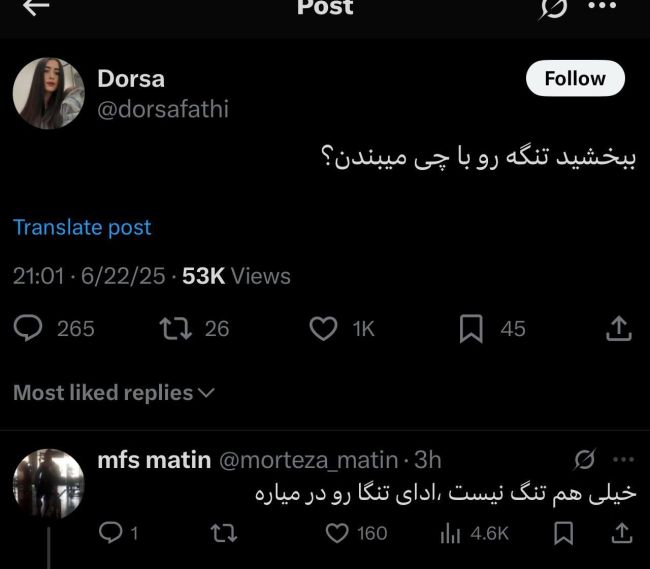The width and height of the screenshot is (650, 569).
Task: View the 53K Views analytics
Action: coord(236,276)
